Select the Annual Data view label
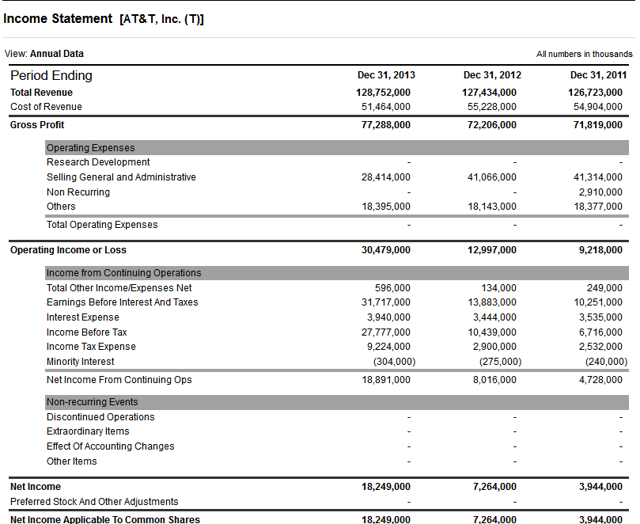The image size is (640, 524). coord(57,54)
